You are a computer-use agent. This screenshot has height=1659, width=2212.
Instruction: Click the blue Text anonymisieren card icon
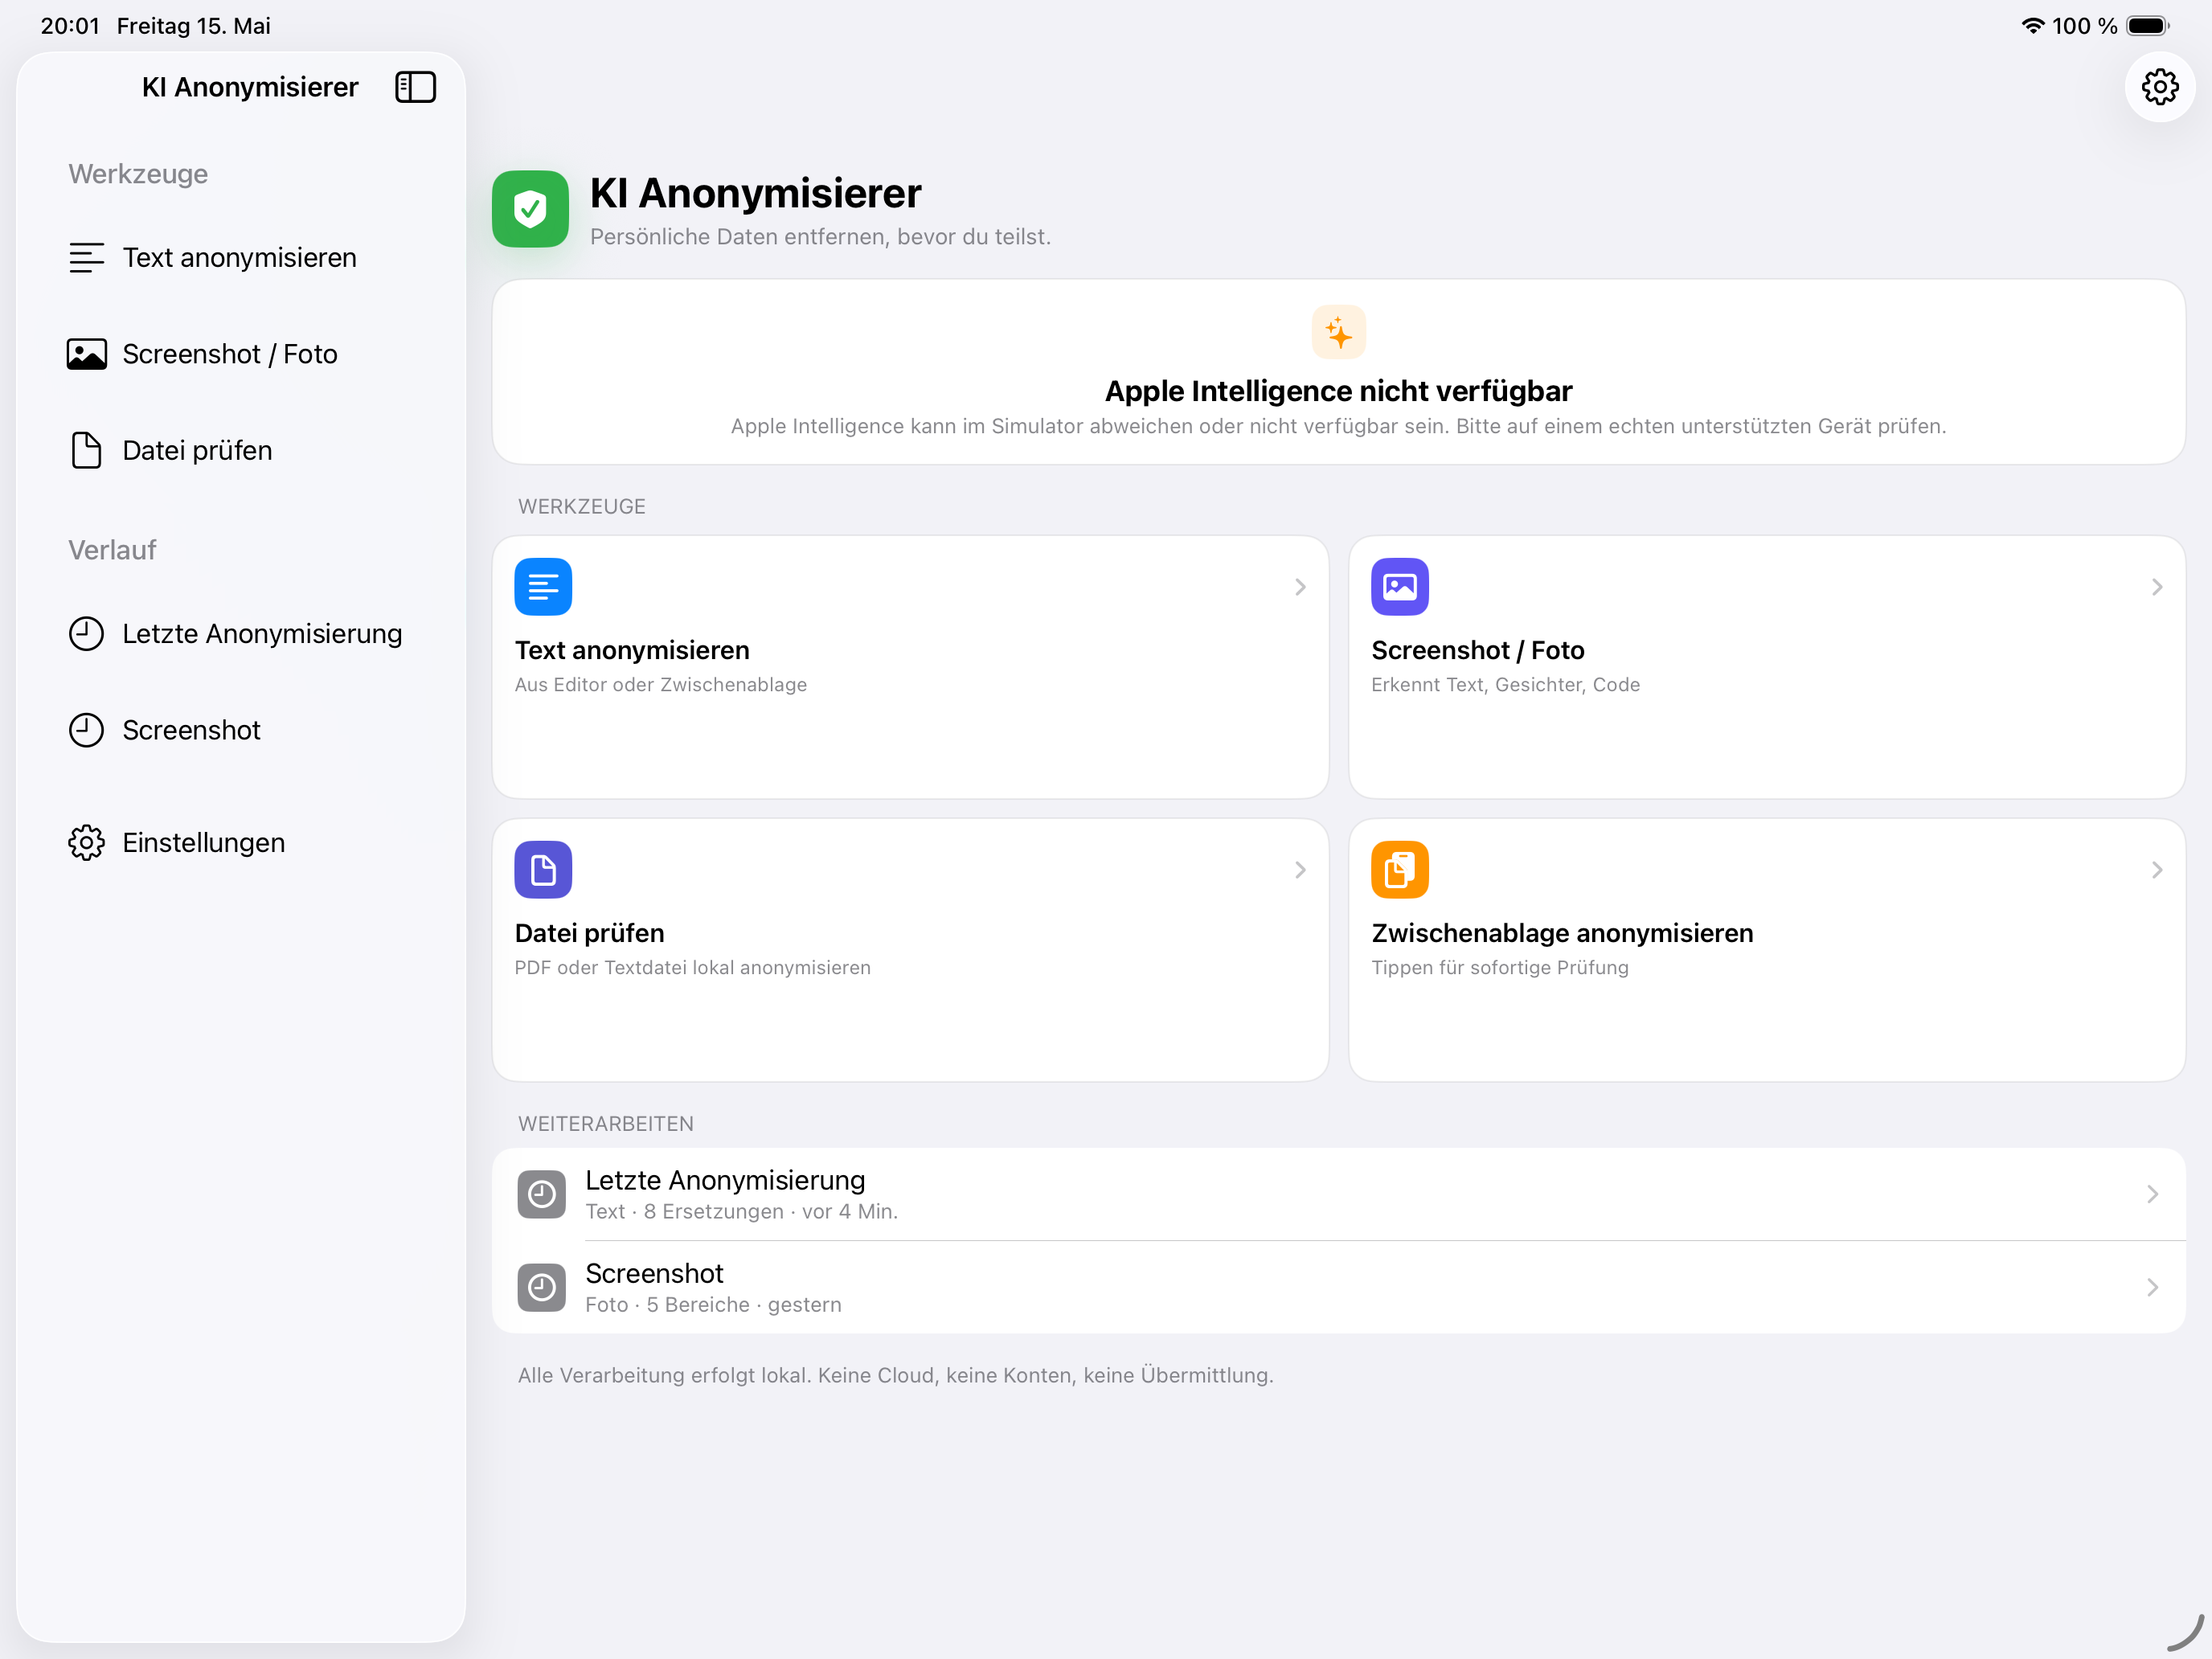pos(543,587)
